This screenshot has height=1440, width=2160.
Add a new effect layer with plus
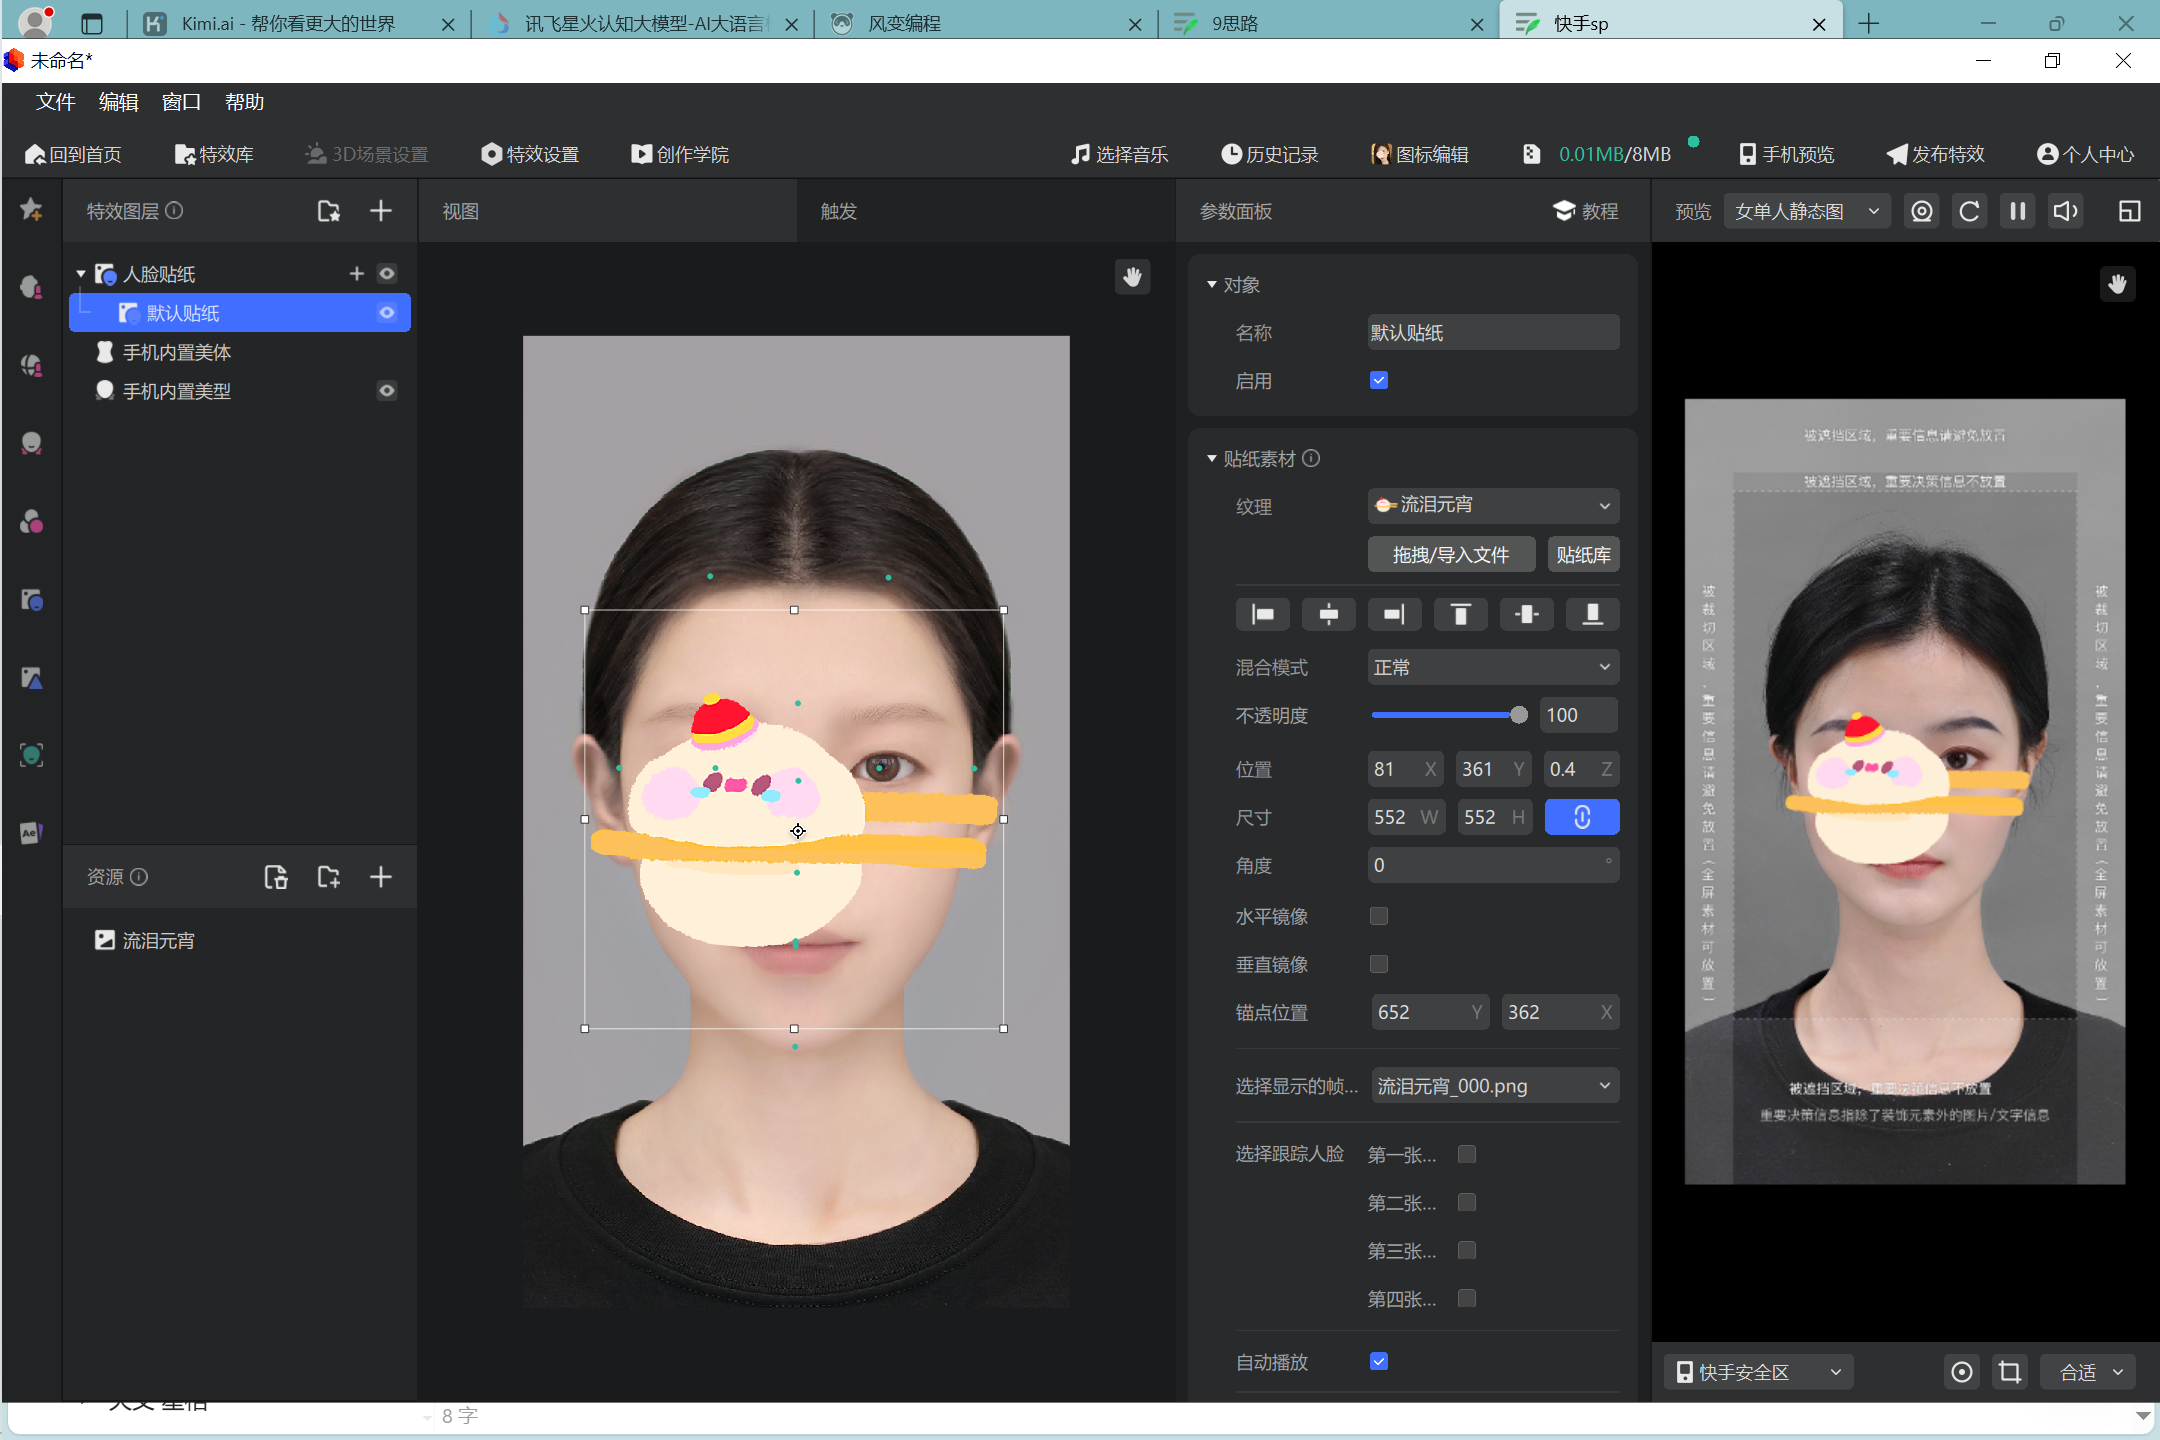click(x=381, y=211)
